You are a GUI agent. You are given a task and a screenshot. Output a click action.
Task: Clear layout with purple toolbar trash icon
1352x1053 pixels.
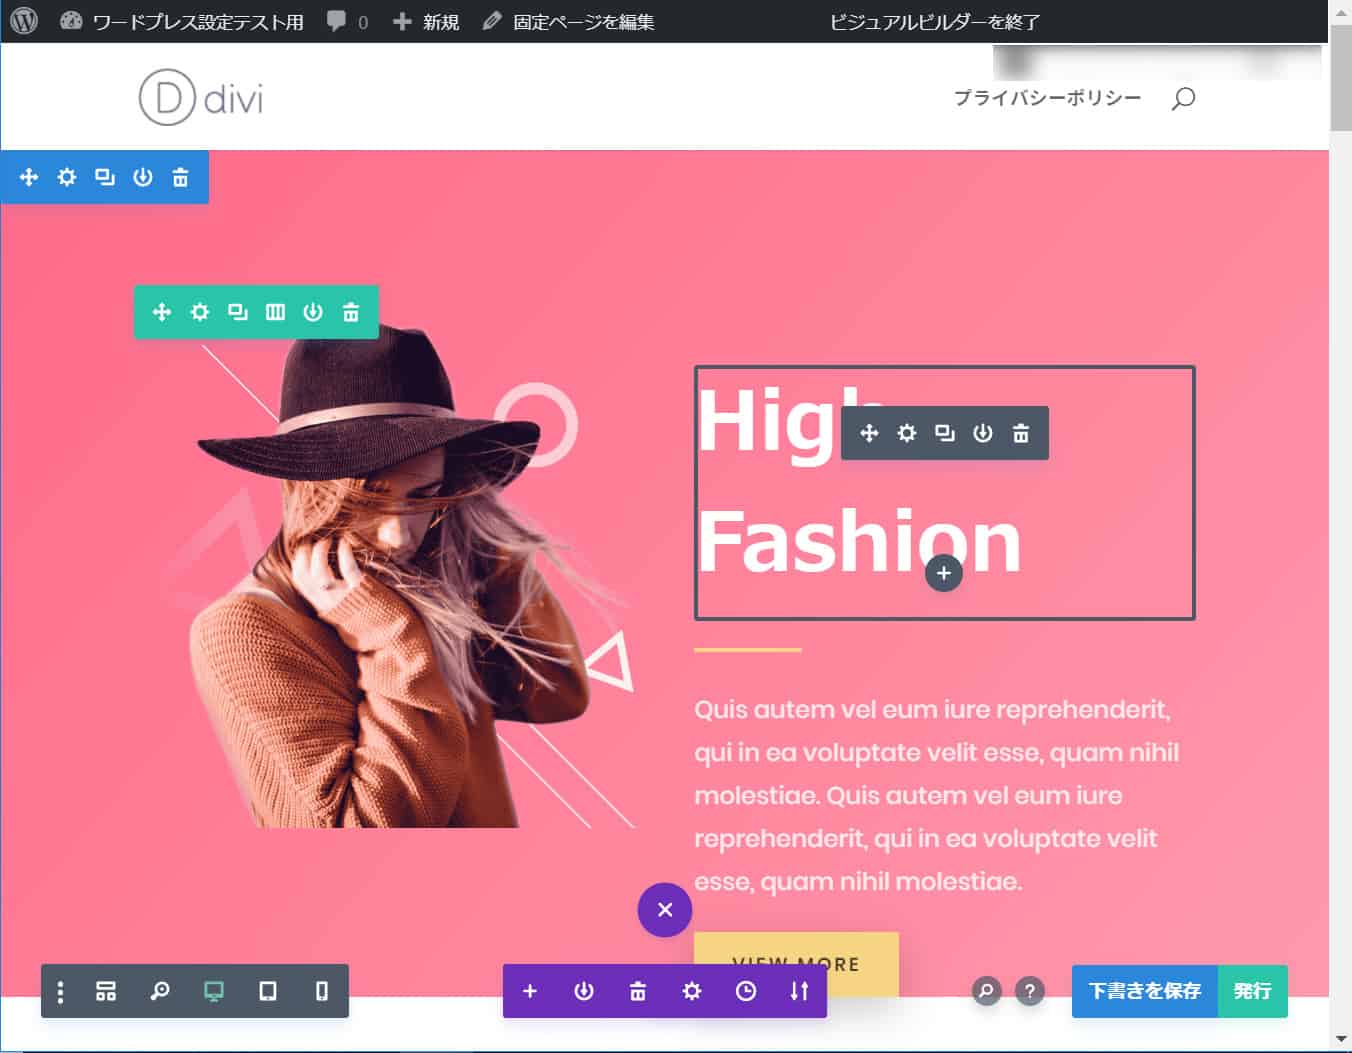click(x=638, y=991)
